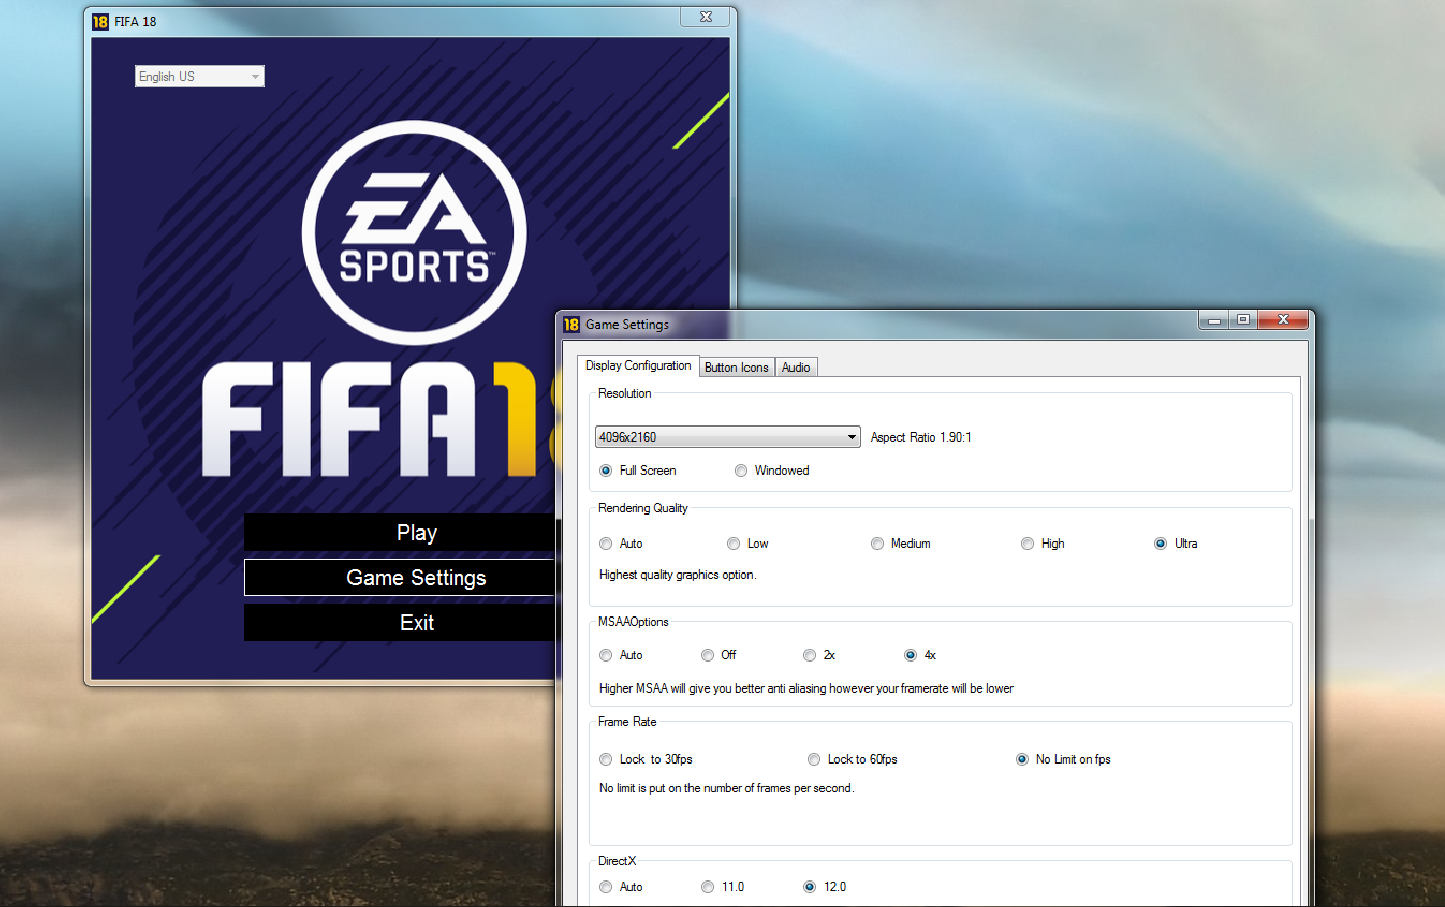Screen dimensions: 1445x907
Task: Select No Limit on fps
Action: click(x=1022, y=760)
